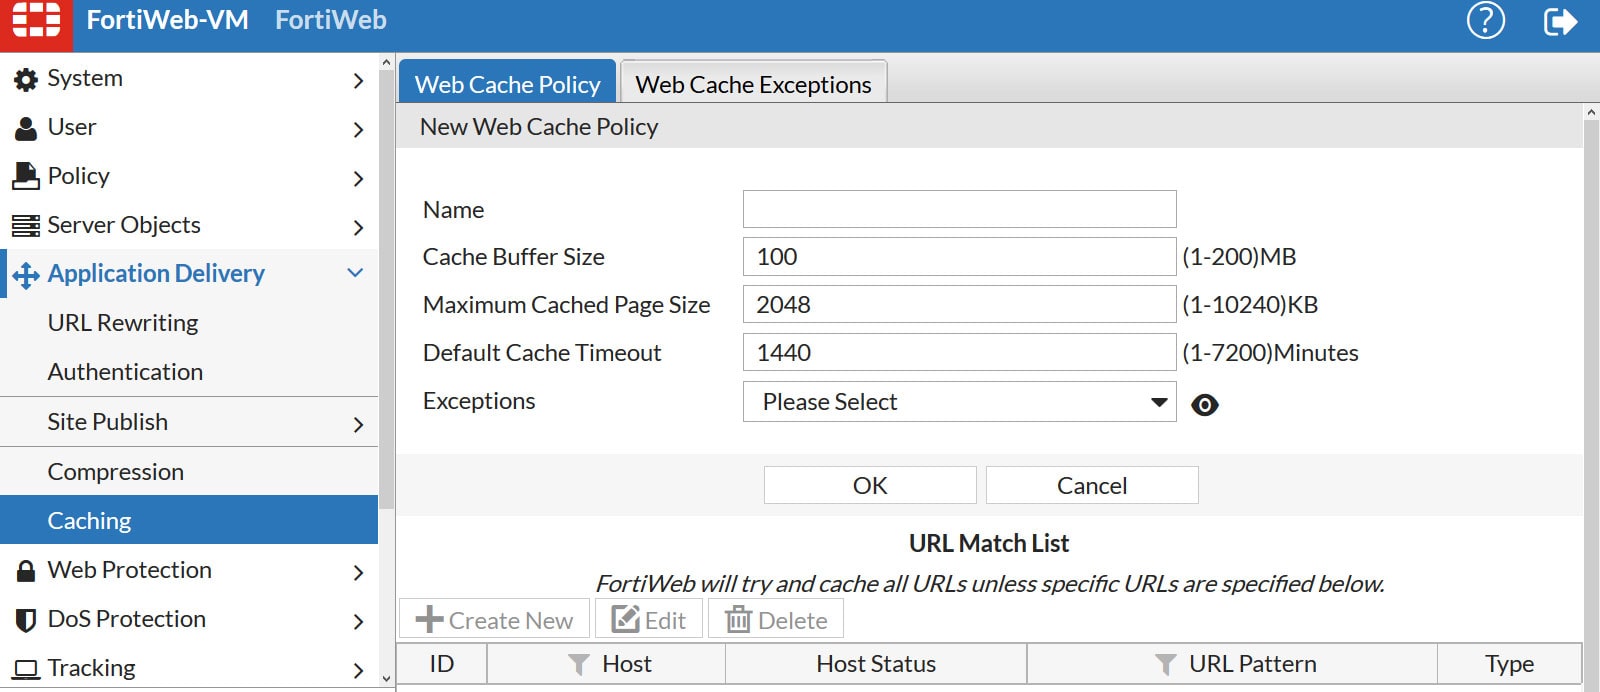This screenshot has width=1600, height=692.
Task: Click the Host column filter icon
Action: [x=578, y=665]
